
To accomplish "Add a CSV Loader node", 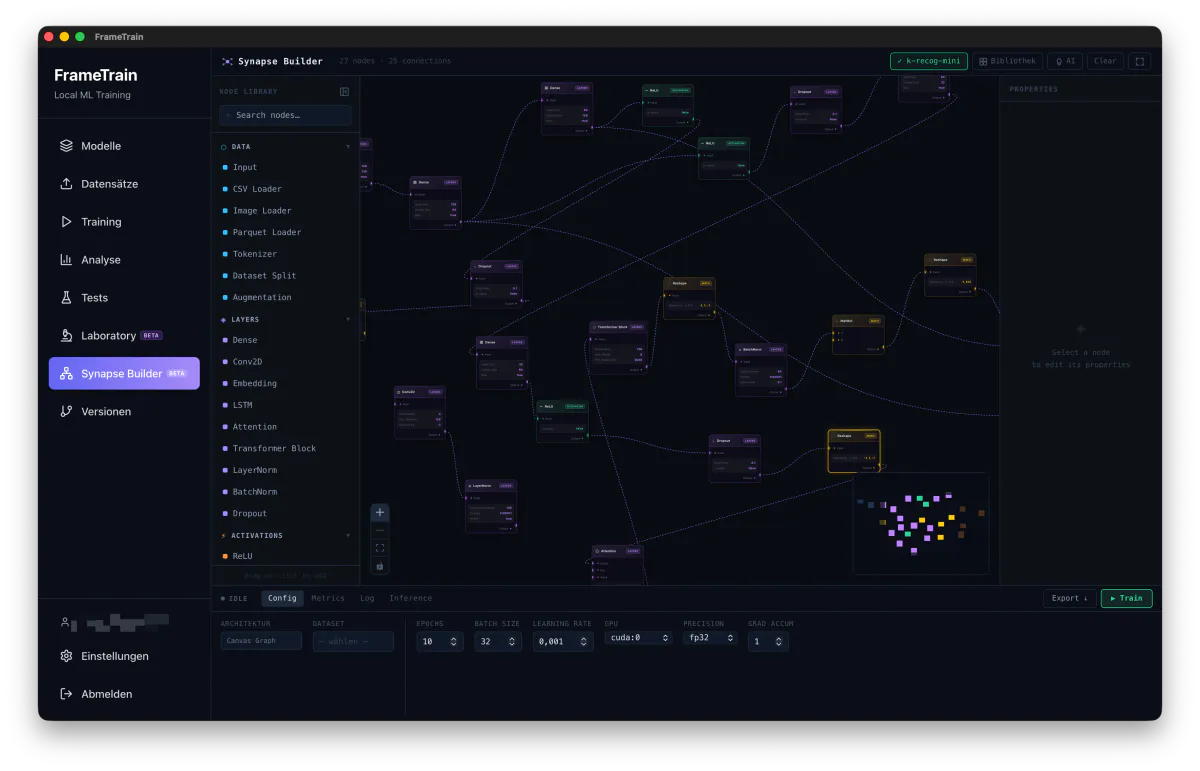I will pyautogui.click(x=285, y=189).
